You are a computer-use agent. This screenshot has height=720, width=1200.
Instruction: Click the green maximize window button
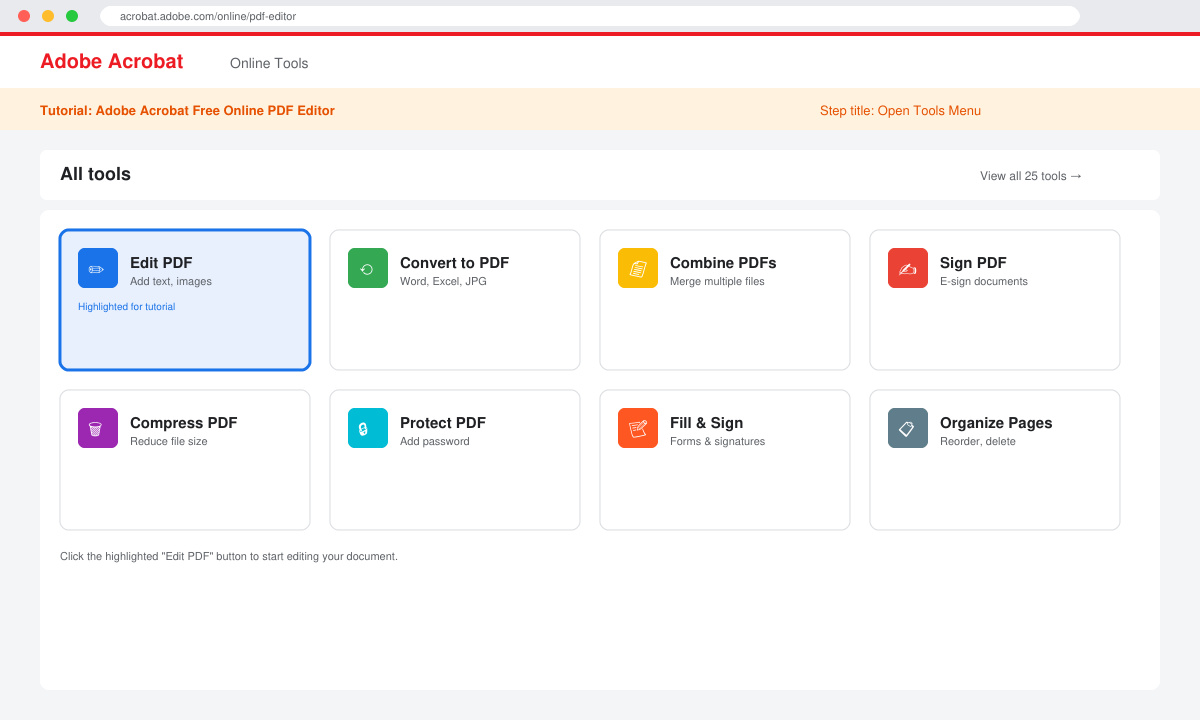(x=72, y=16)
